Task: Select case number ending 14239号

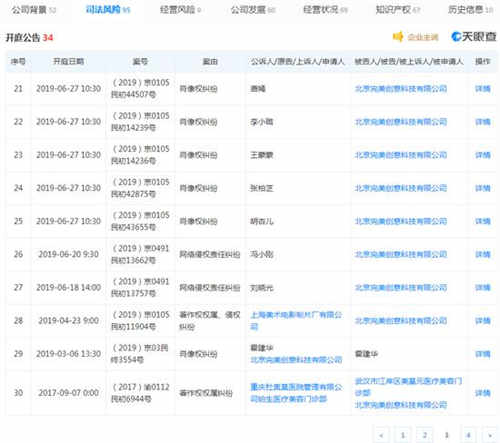Action: (x=140, y=122)
